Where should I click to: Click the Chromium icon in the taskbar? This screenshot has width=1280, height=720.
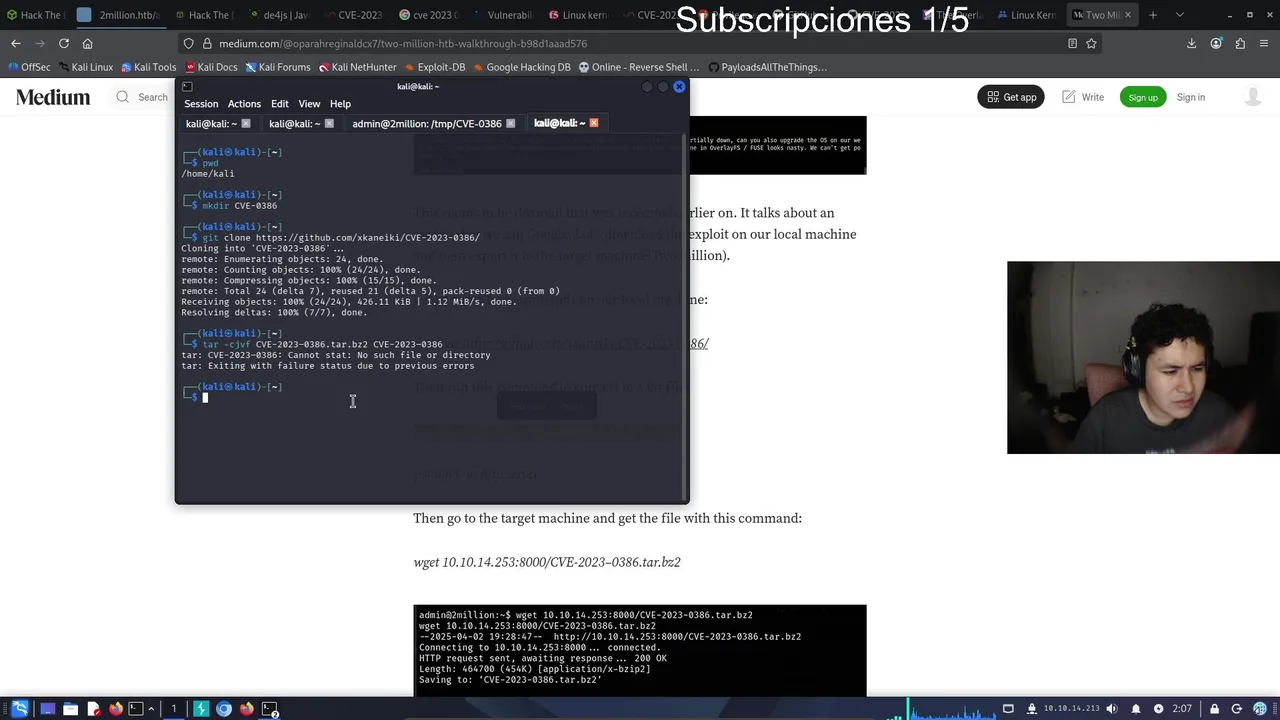point(224,709)
